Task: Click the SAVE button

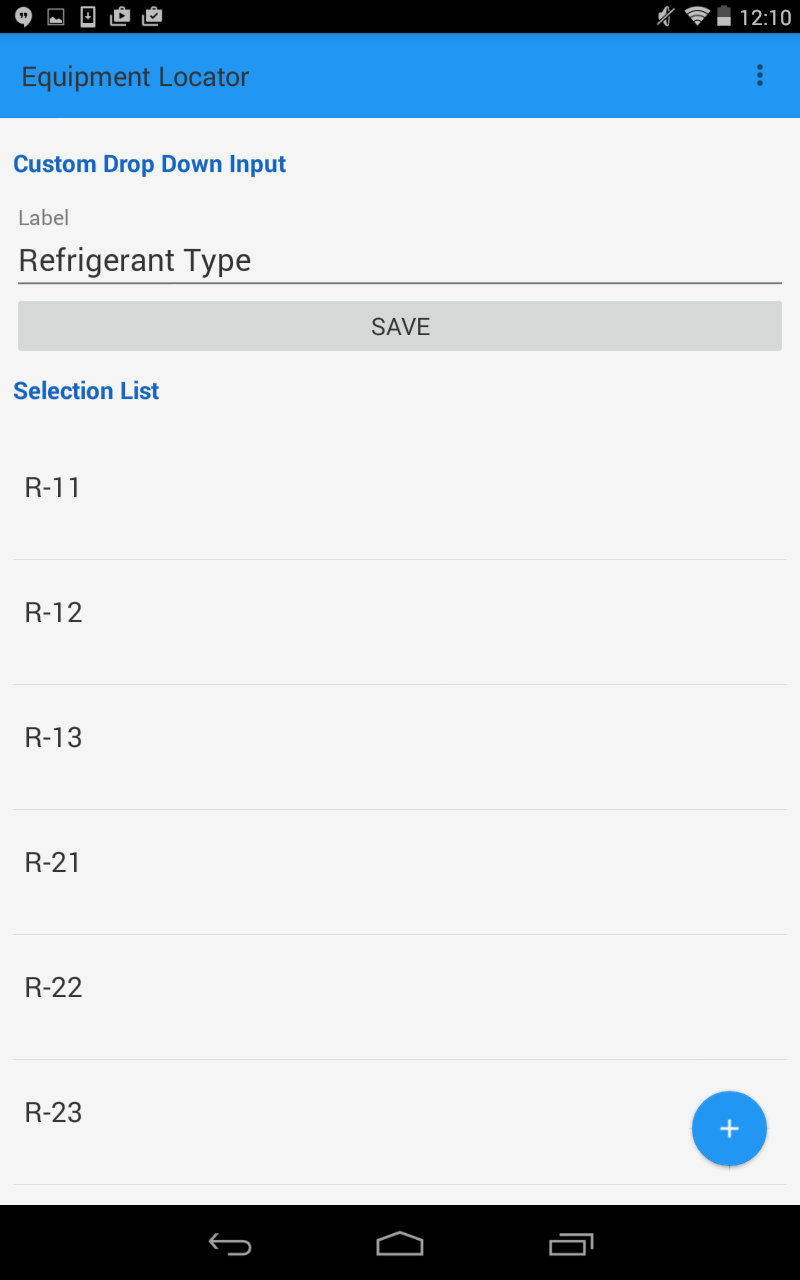Action: pos(400,326)
